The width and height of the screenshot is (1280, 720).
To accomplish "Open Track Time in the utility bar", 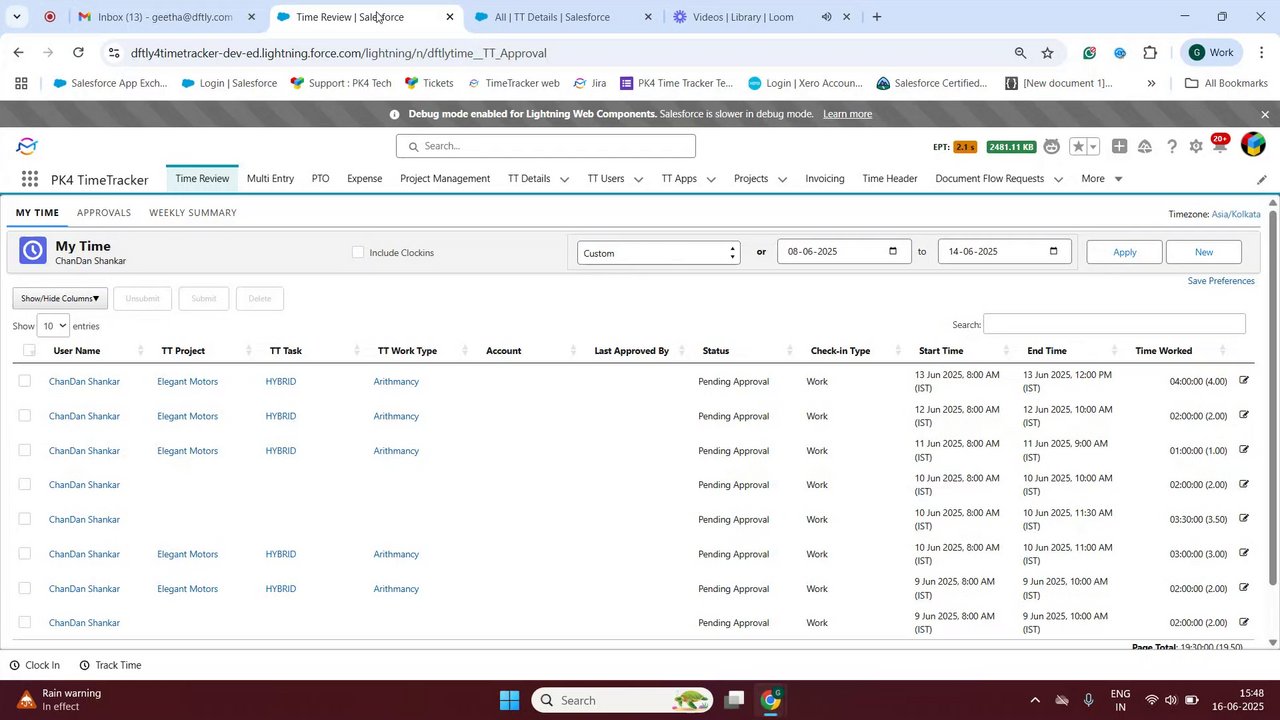I will point(110,665).
